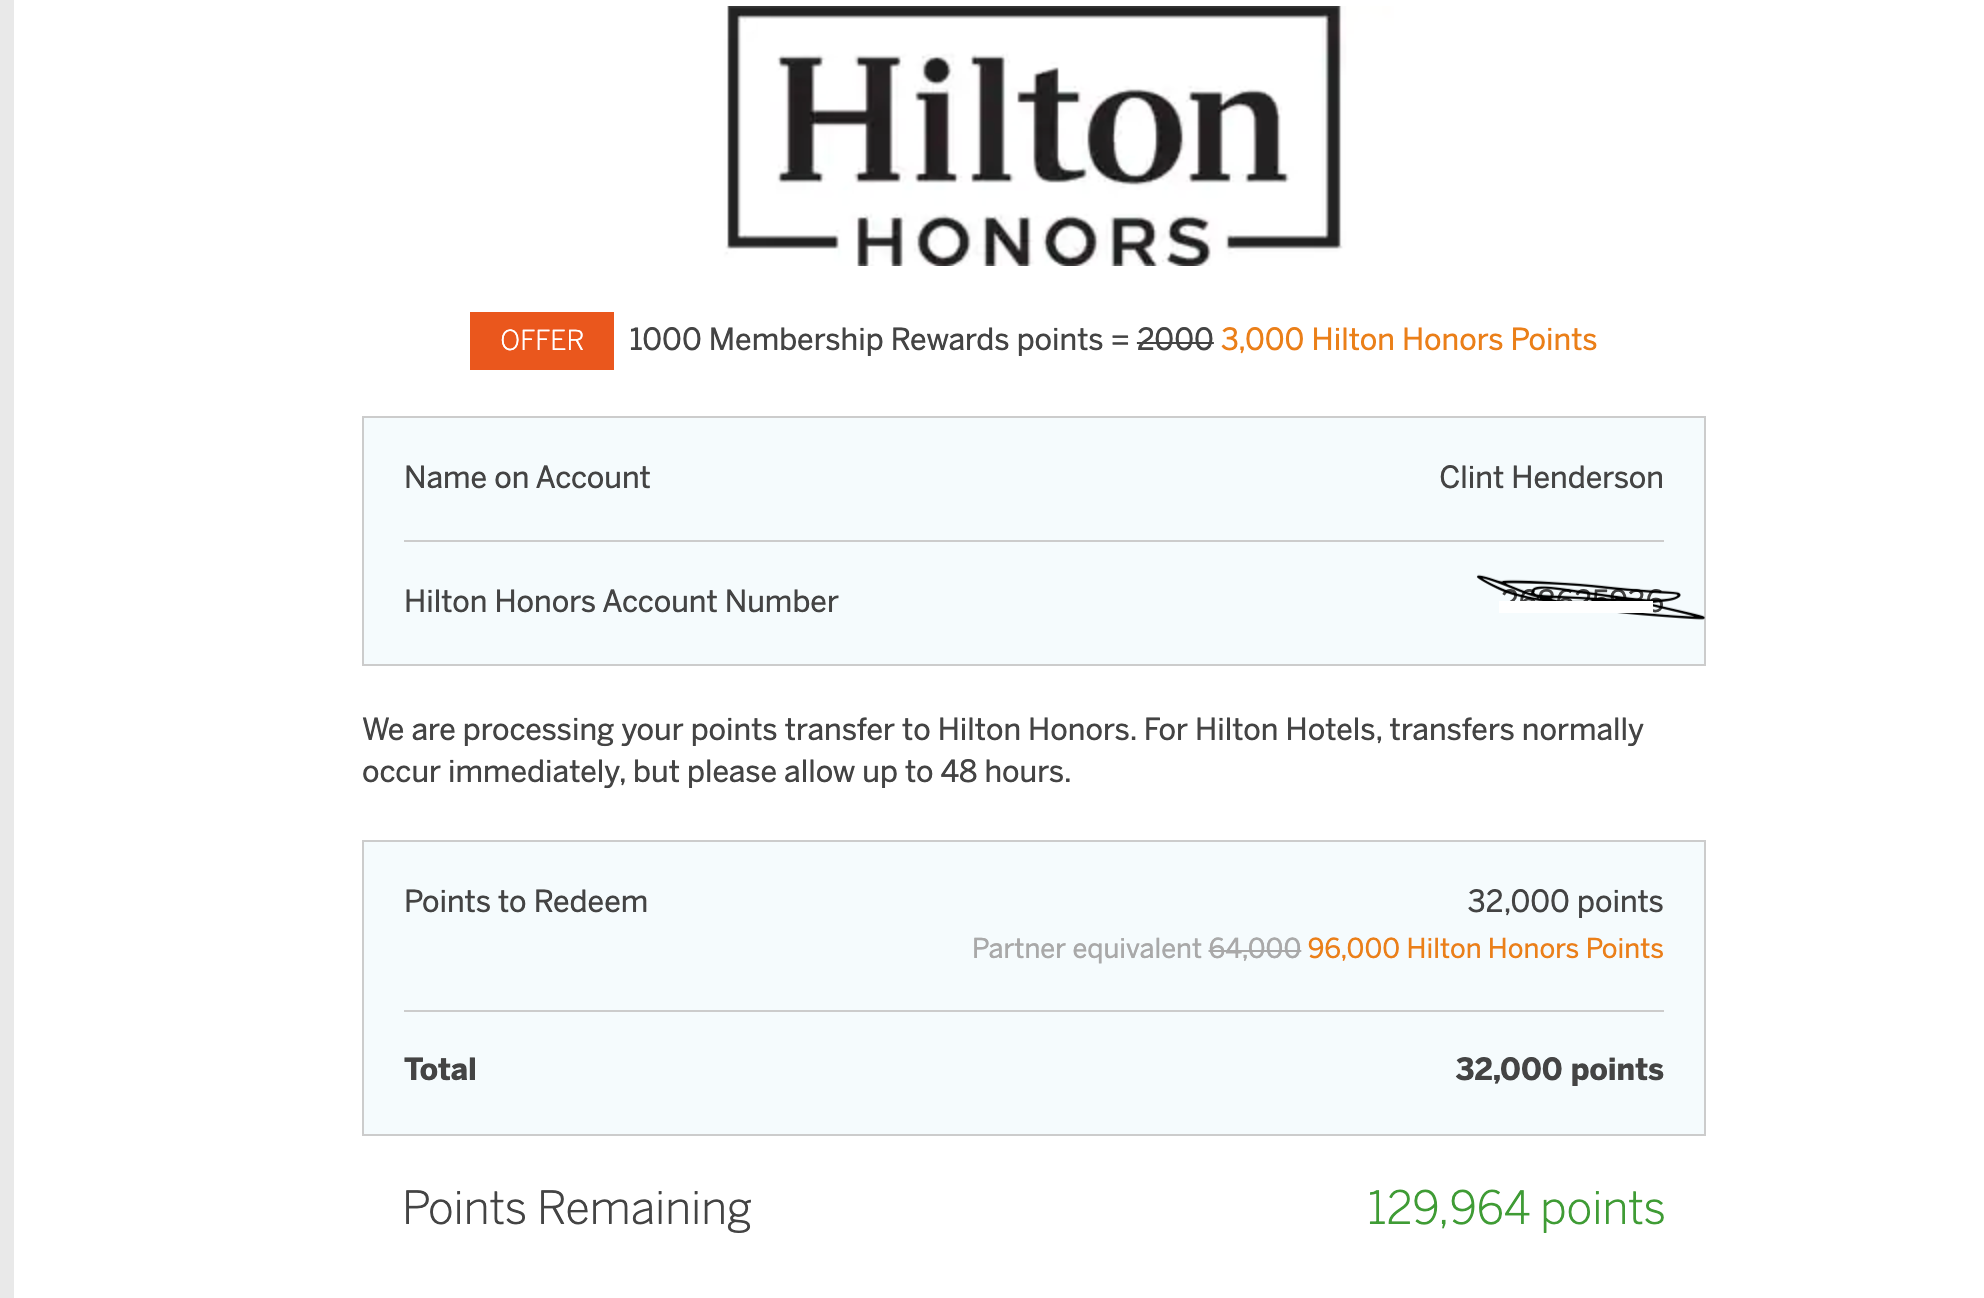Click the points transfer processing message
Viewport: 1984px width, 1298px height.
click(x=1002, y=750)
